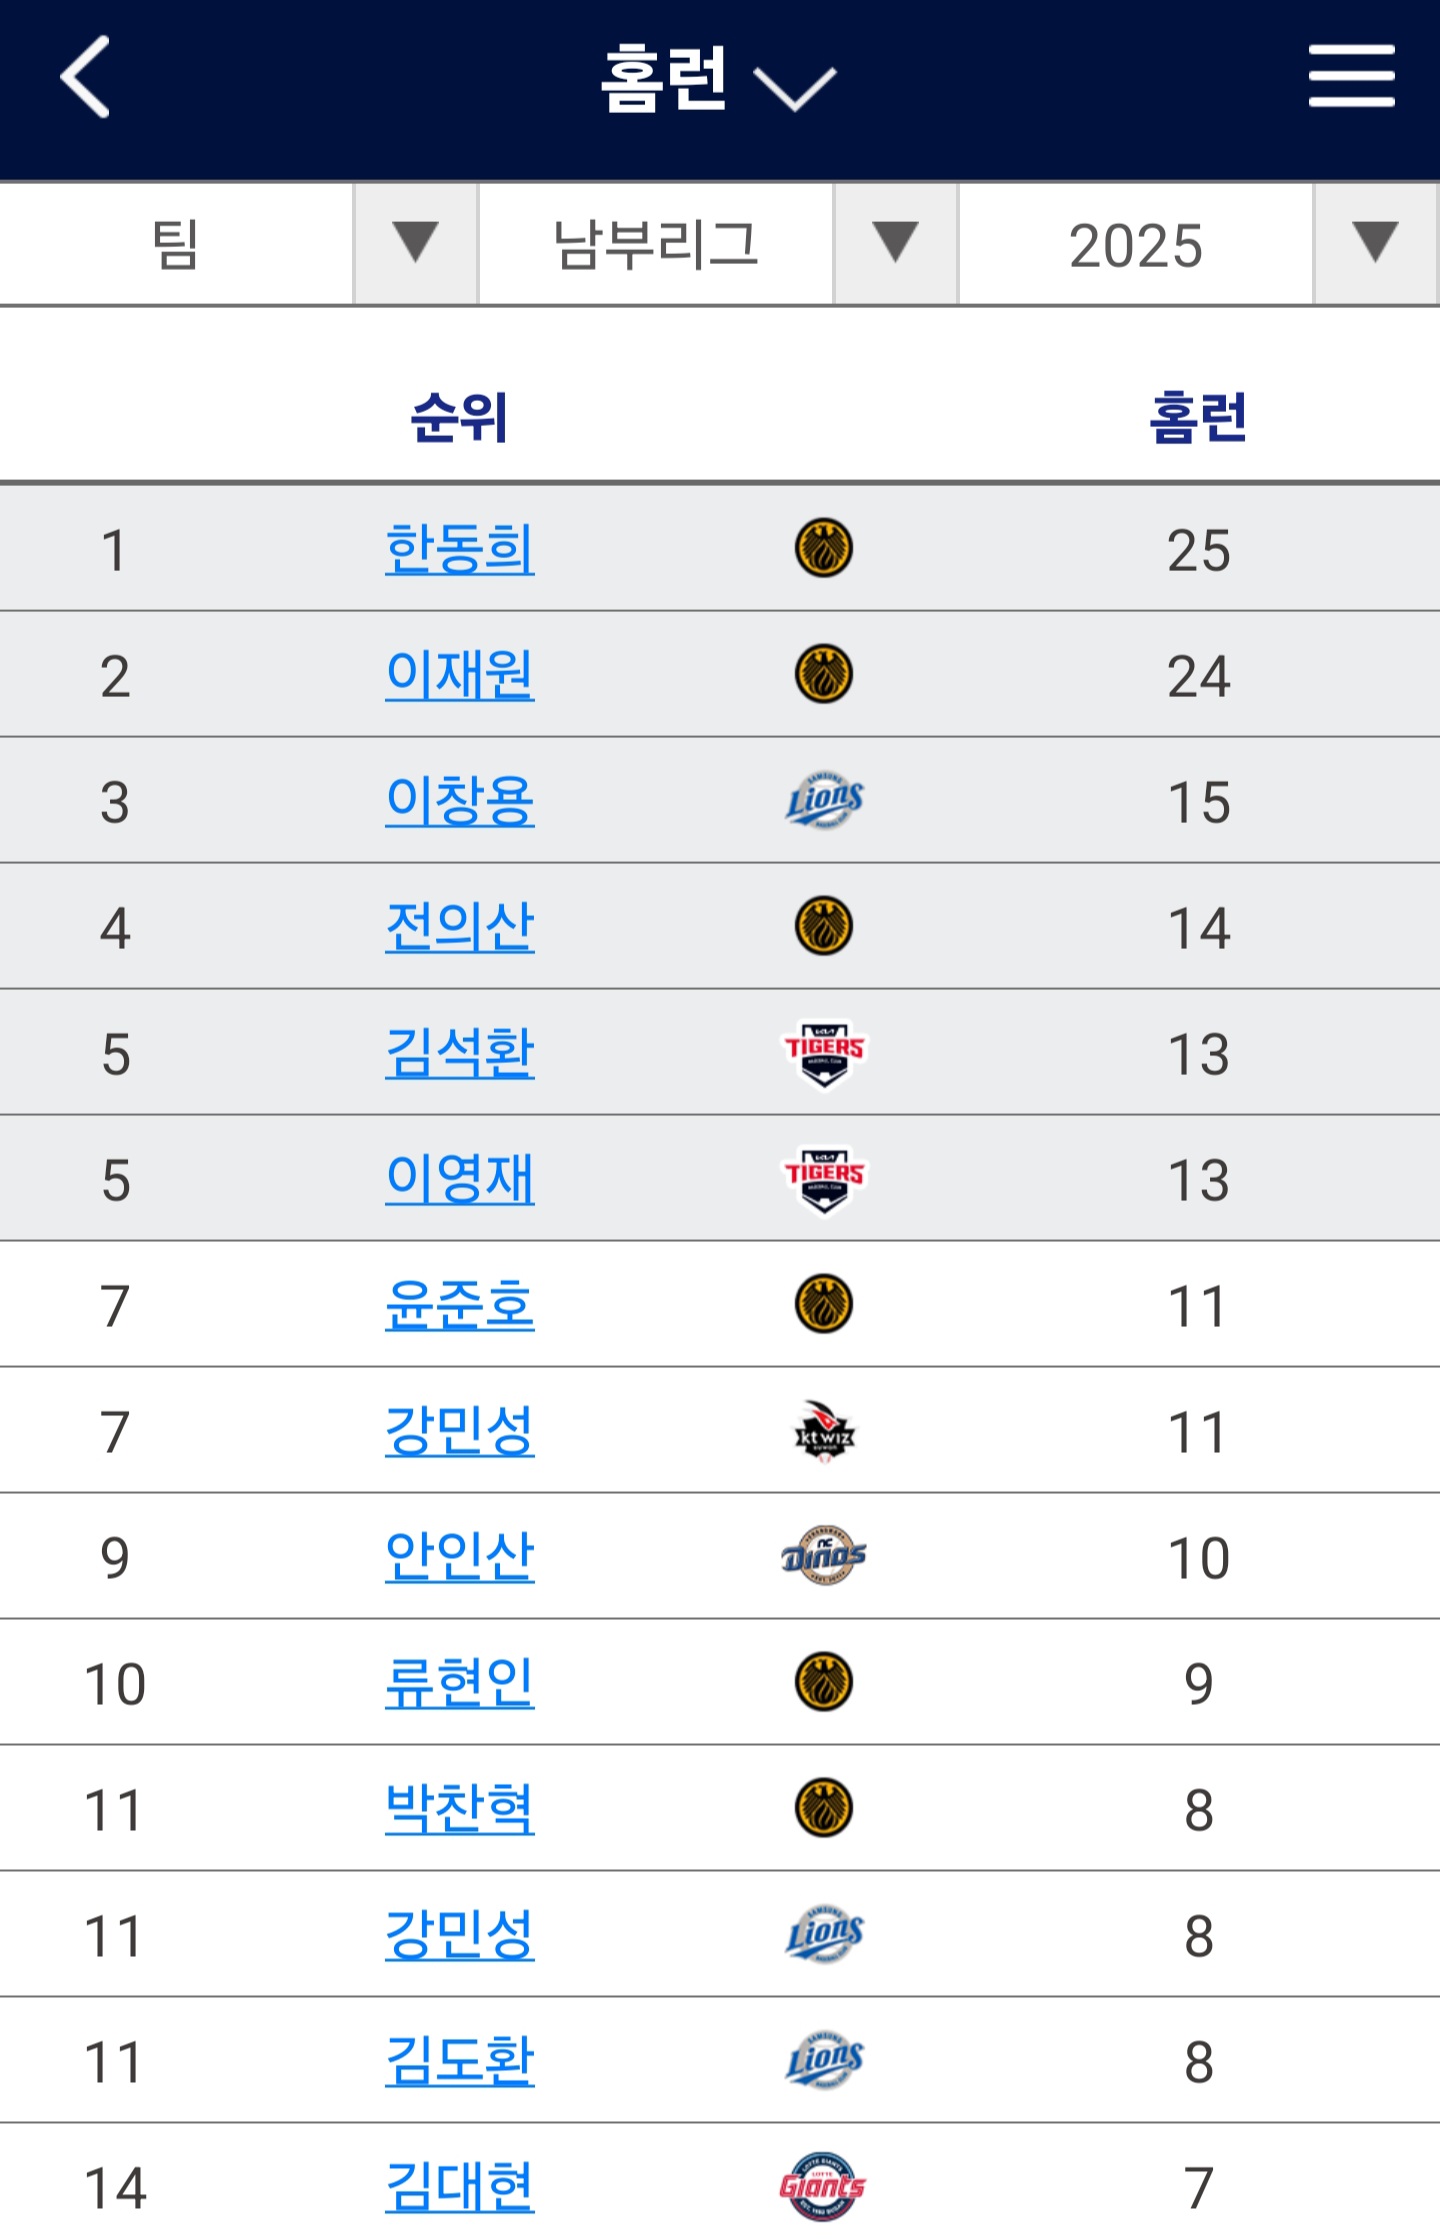This screenshot has height=2239, width=1440.
Task: Click Tigers logo in 이영재 row
Action: (824, 1178)
